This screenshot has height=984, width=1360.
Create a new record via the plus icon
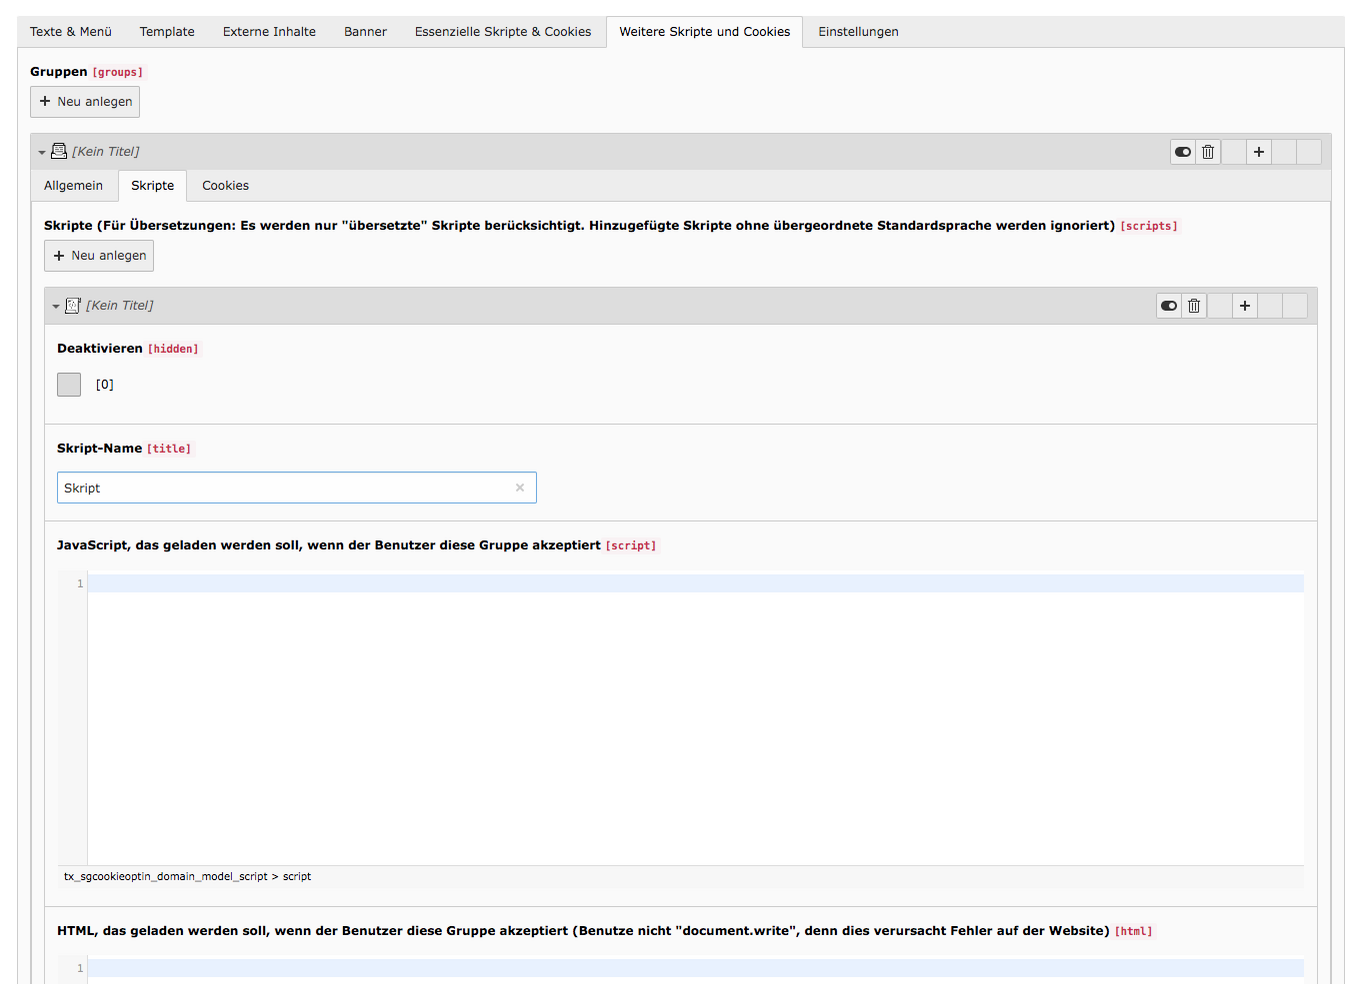1259,151
